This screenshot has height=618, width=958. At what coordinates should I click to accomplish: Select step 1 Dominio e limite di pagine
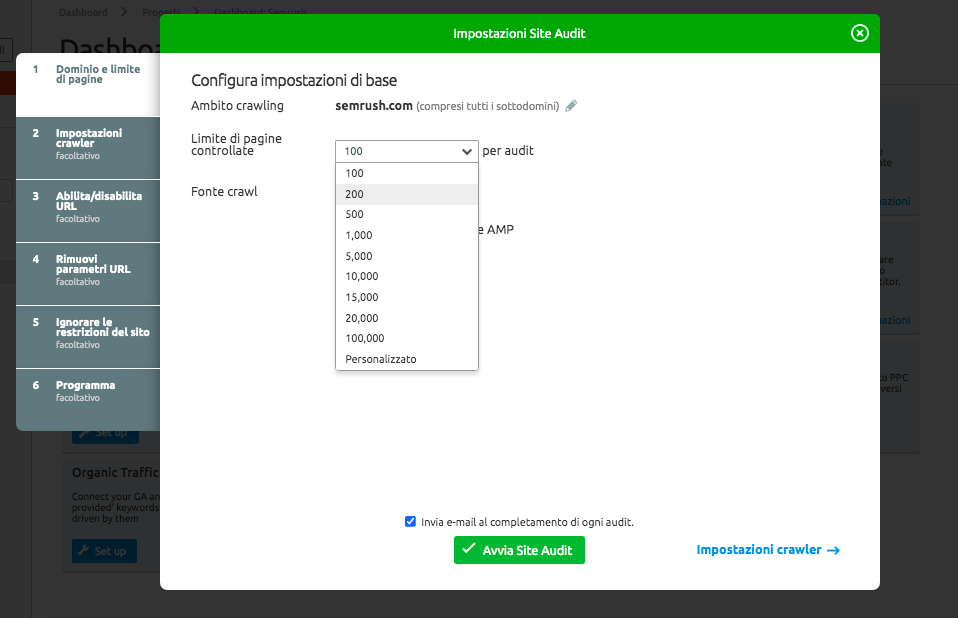point(88,84)
